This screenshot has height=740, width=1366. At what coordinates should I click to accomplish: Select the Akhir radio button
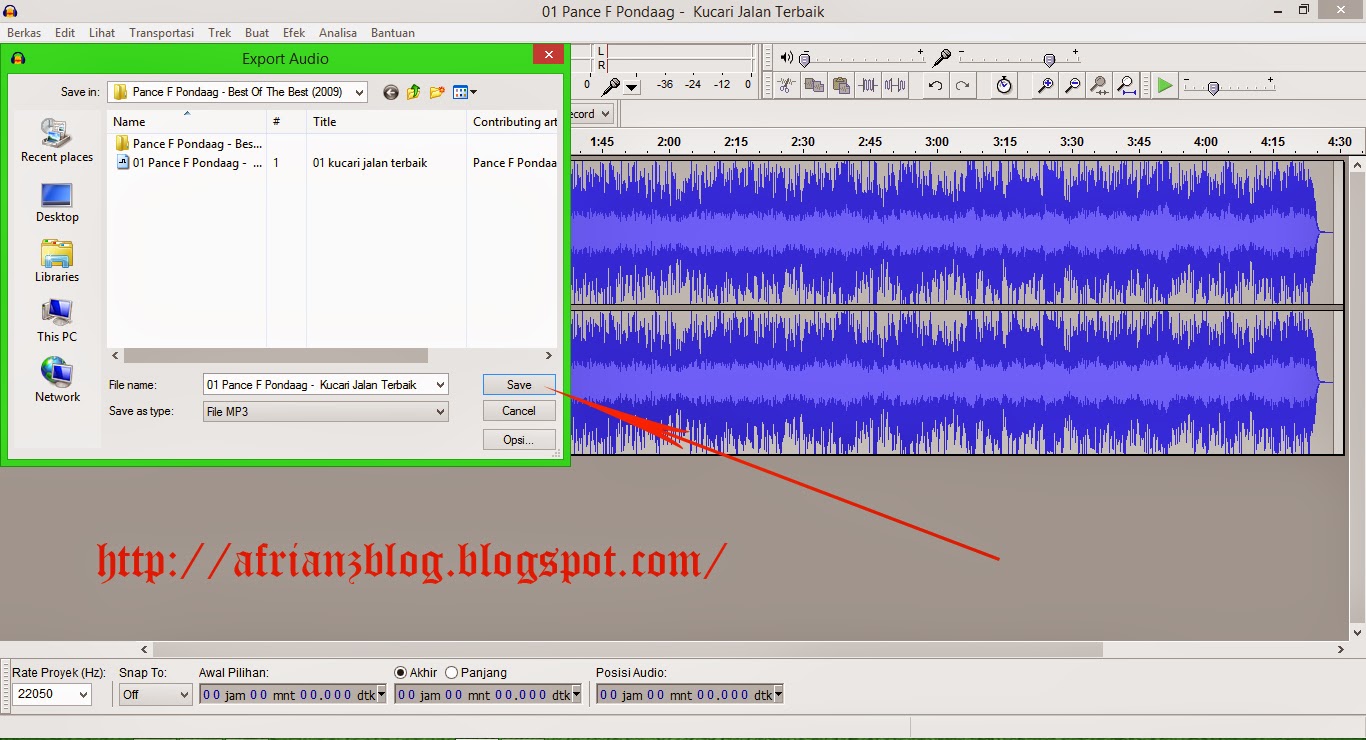coord(401,673)
